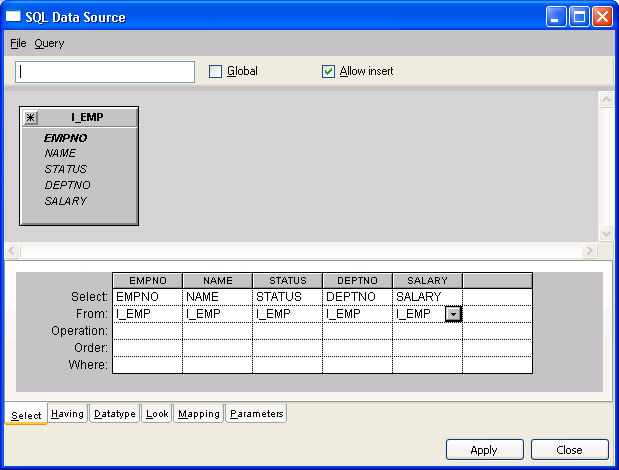Select the EMPNO field in I_EMP table
Viewport: 619px width, 470px height.
pyautogui.click(x=66, y=137)
